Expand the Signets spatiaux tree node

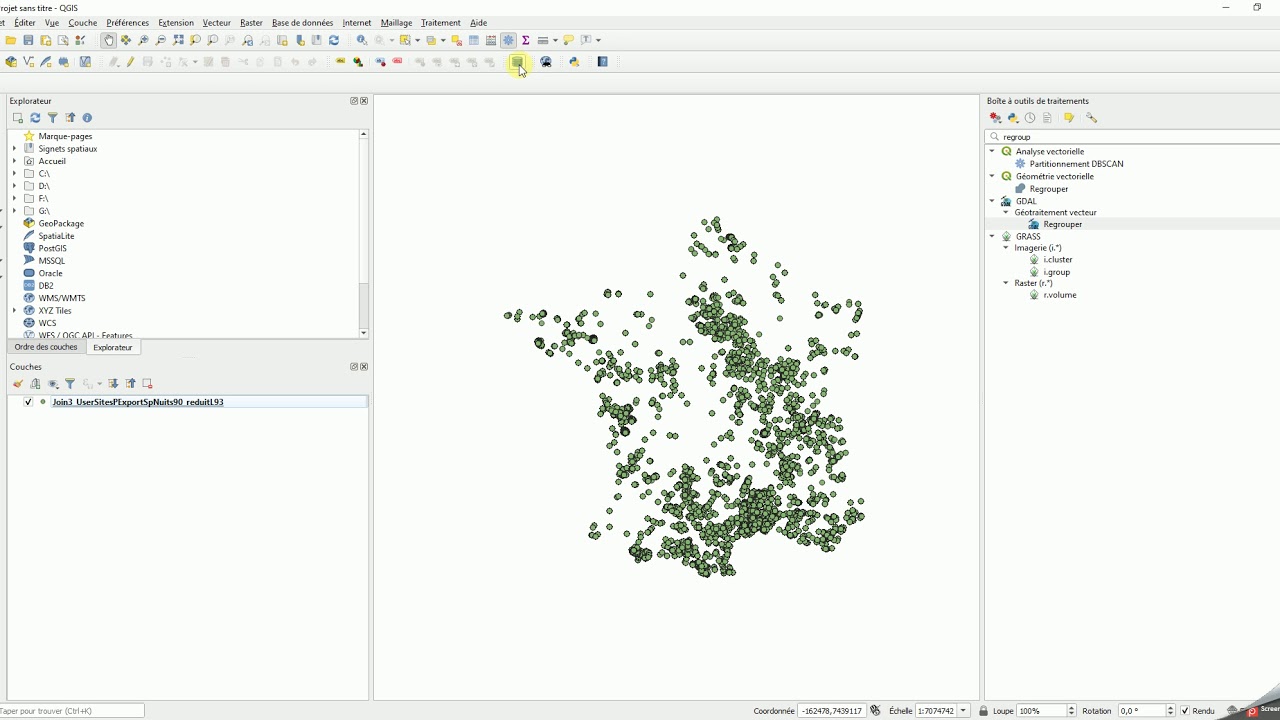point(15,149)
